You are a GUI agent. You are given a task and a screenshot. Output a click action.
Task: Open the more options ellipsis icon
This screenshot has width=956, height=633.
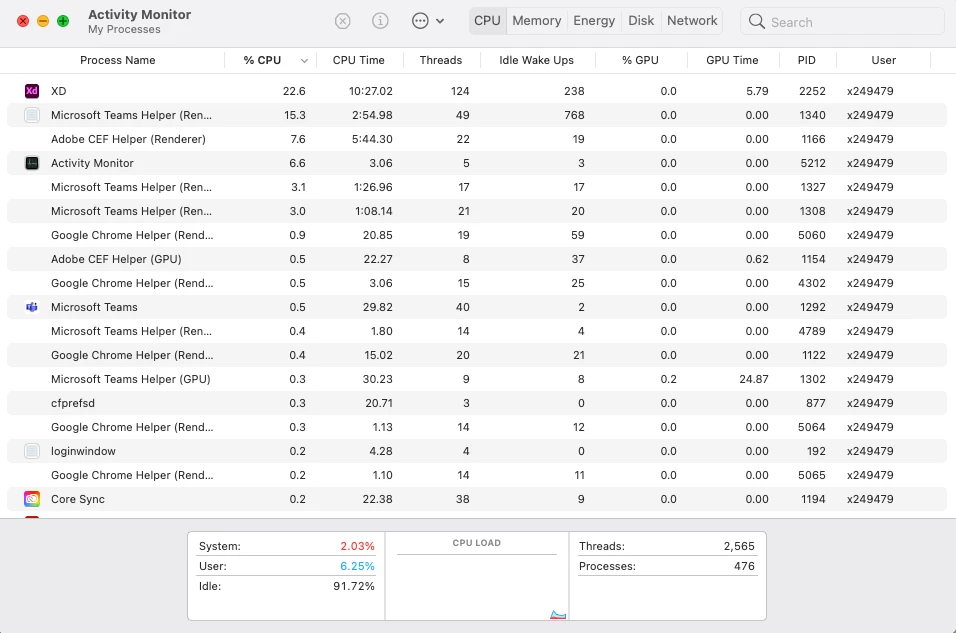coord(420,21)
